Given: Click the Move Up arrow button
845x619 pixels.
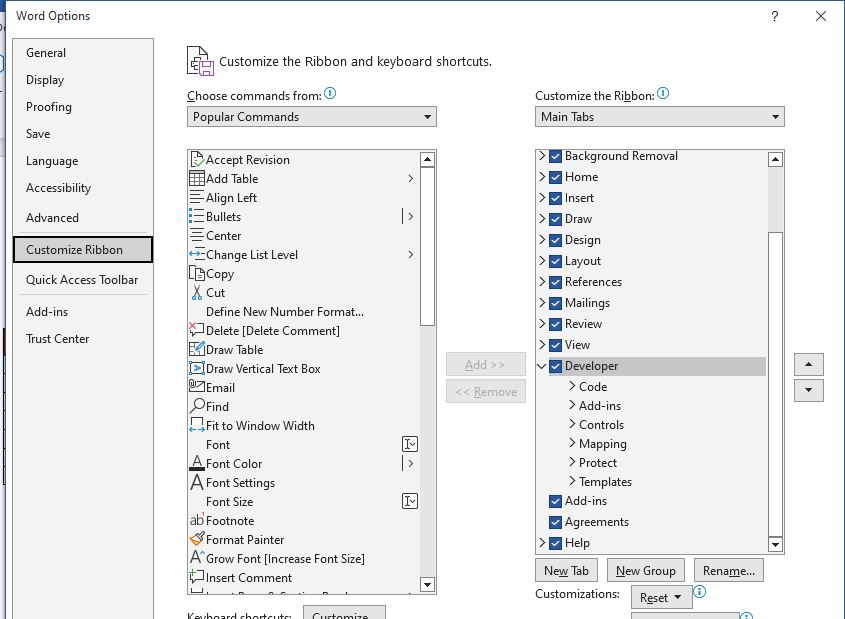Looking at the screenshot, I should click(x=808, y=364).
